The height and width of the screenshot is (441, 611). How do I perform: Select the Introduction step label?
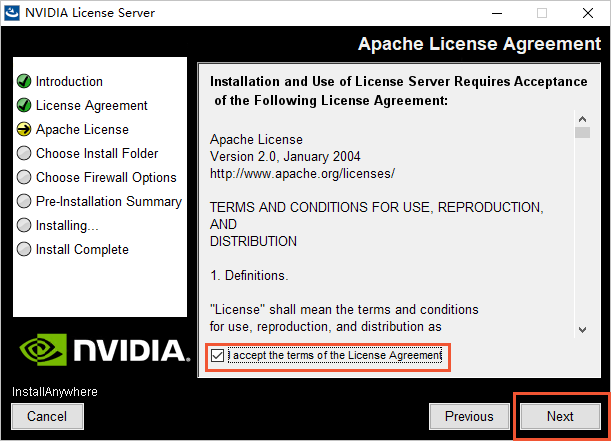tap(69, 81)
